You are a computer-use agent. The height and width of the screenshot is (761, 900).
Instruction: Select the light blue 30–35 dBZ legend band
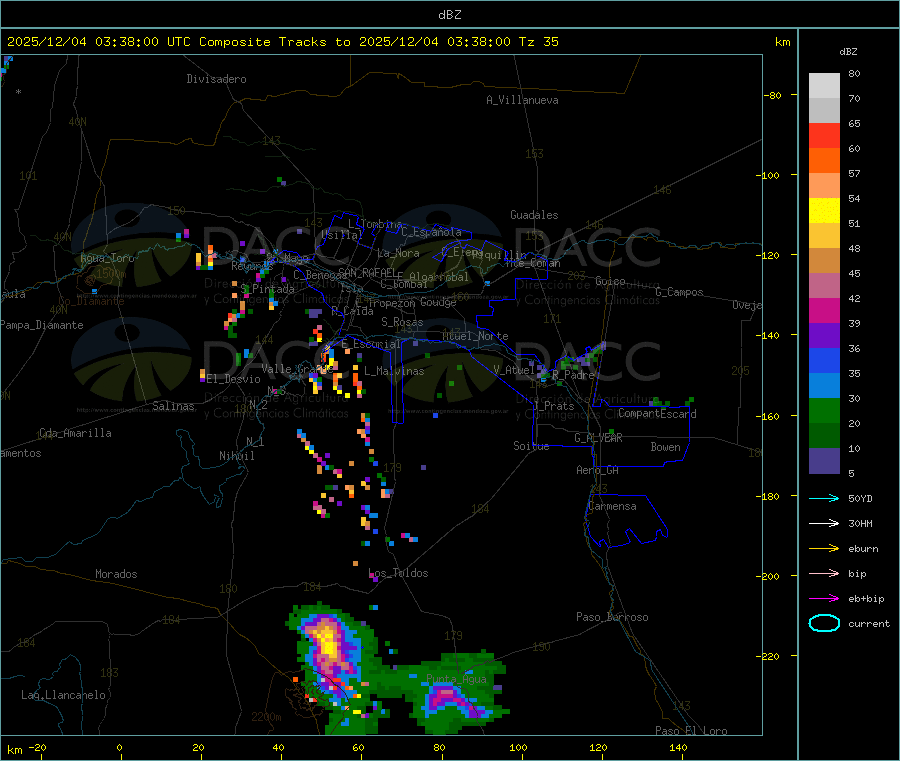pyautogui.click(x=824, y=386)
